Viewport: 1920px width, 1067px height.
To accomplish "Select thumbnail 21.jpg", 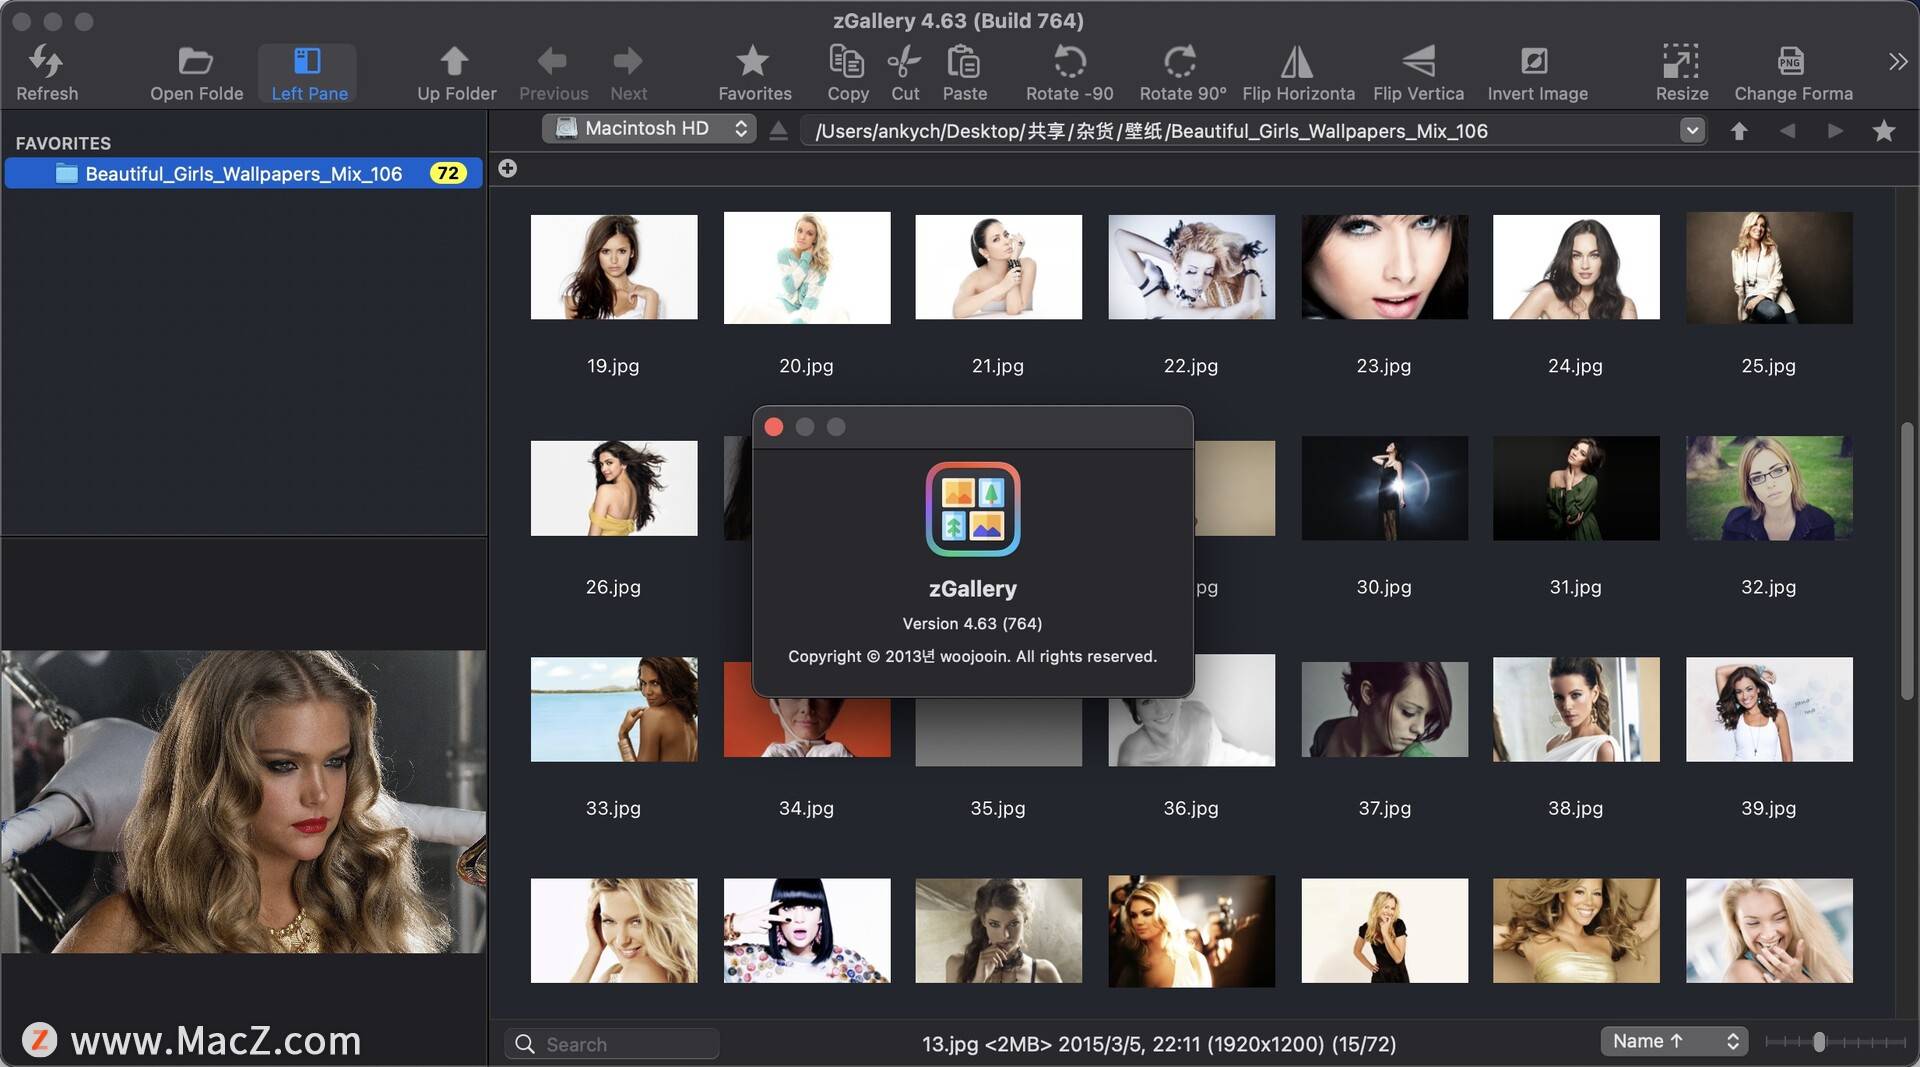I will point(999,267).
